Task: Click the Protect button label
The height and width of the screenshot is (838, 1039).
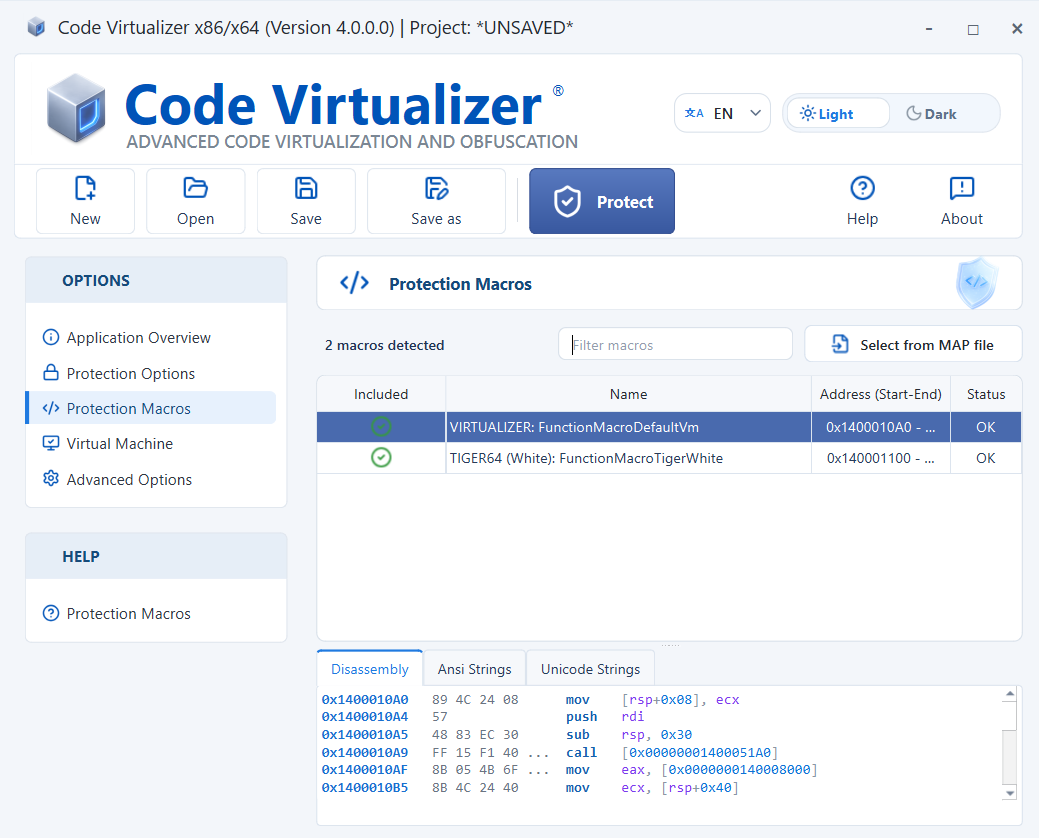Action: coord(625,202)
